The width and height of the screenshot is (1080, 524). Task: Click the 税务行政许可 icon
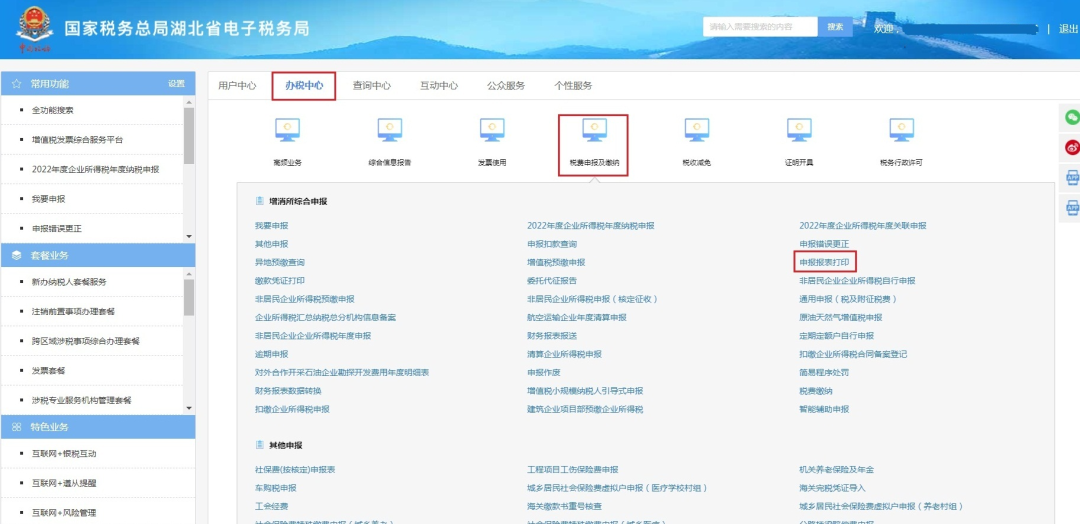click(901, 130)
